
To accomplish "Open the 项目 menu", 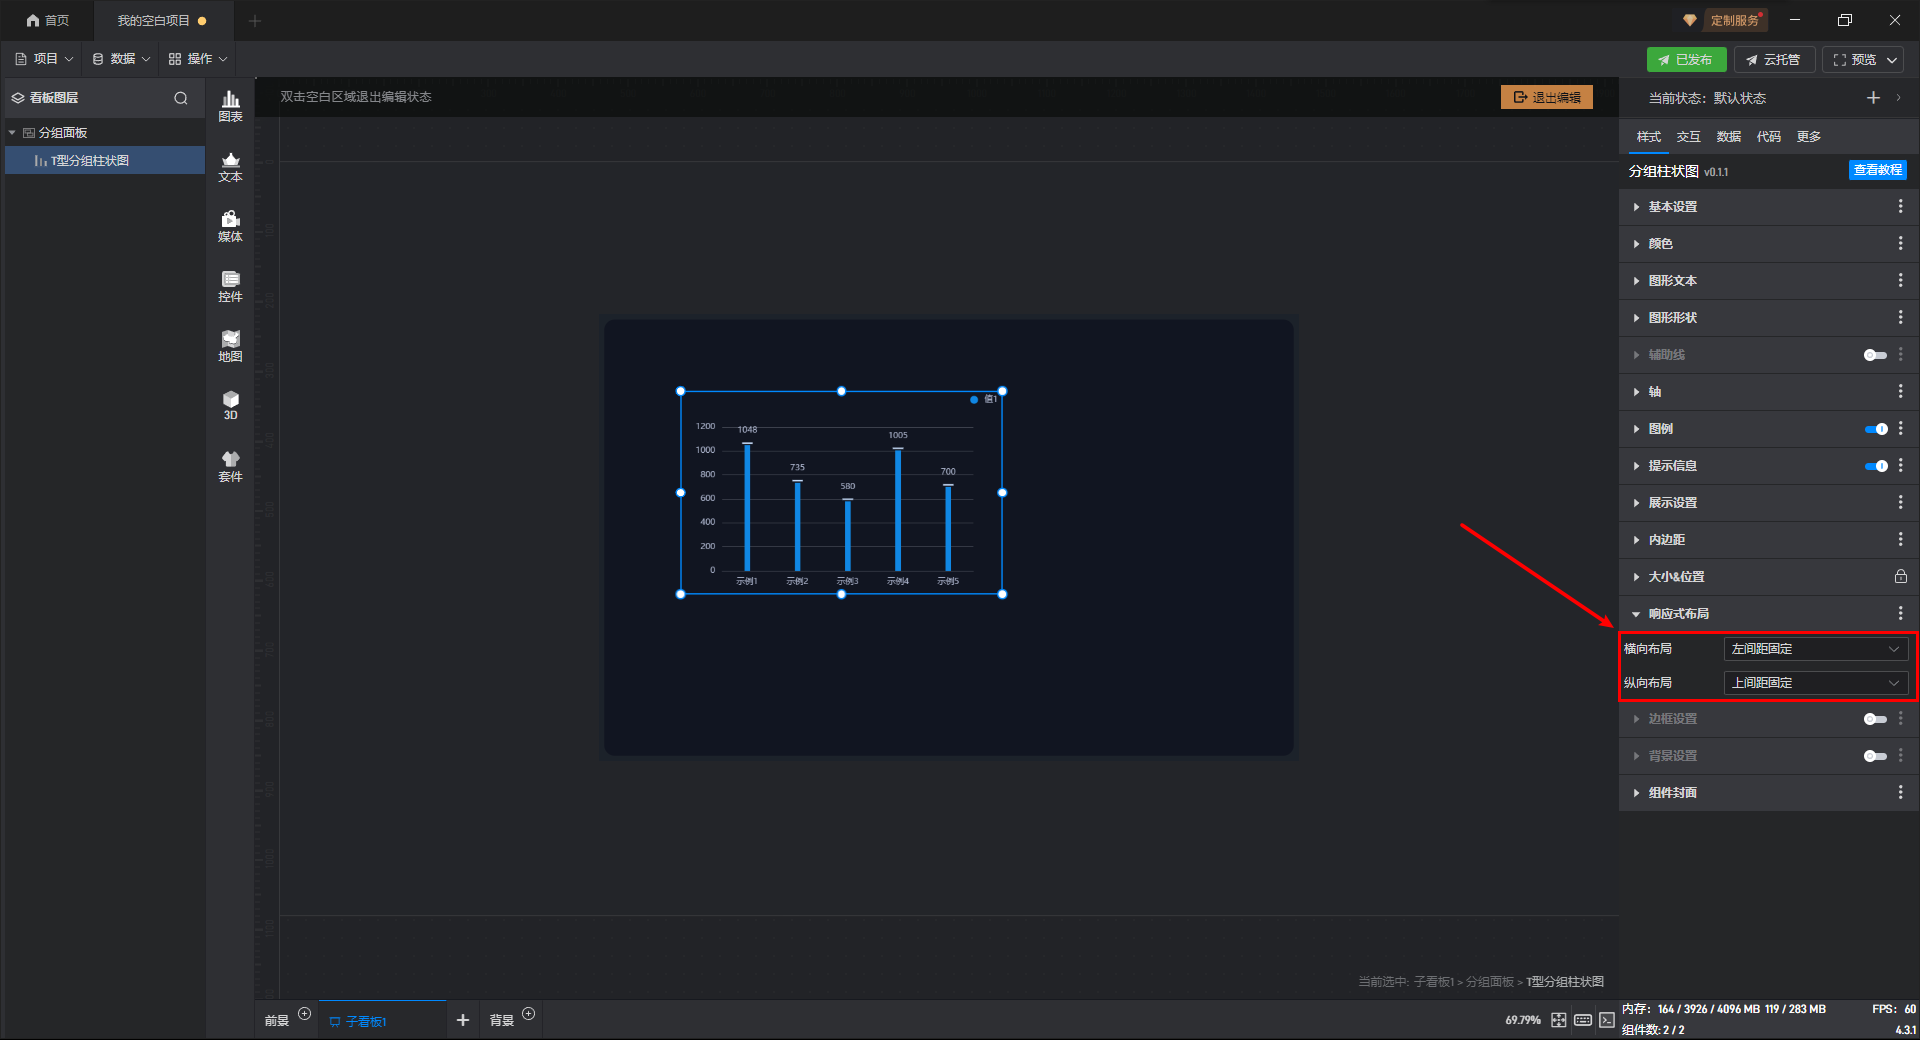I will tap(45, 59).
